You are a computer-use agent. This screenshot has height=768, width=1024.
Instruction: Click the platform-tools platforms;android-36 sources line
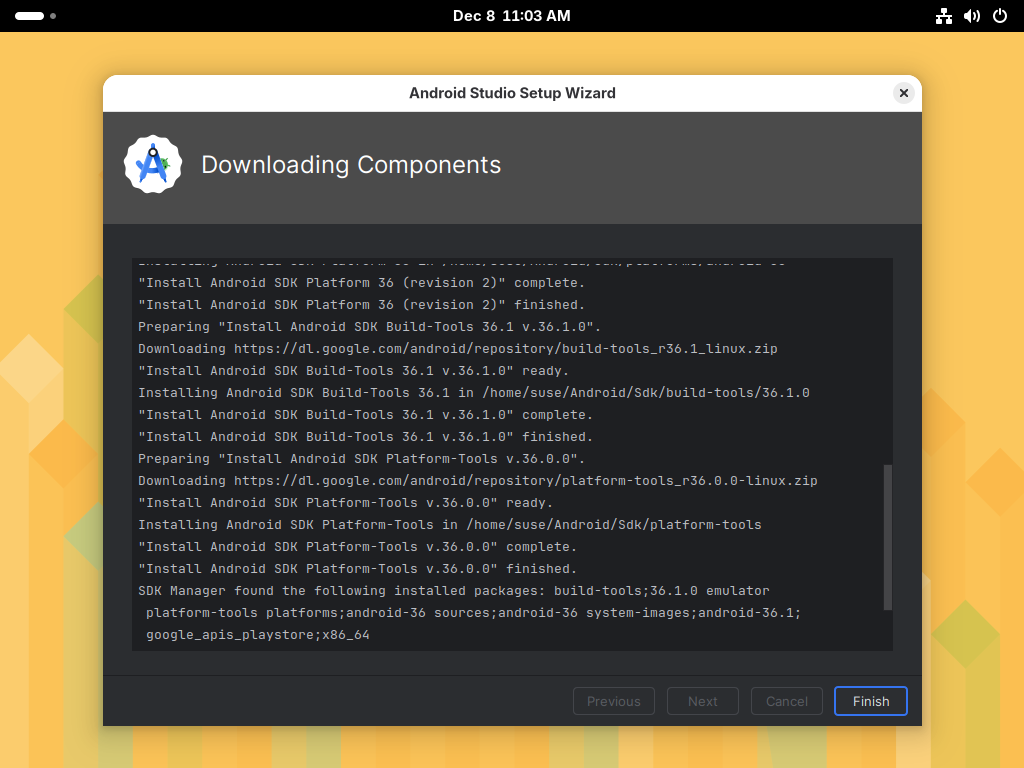pyautogui.click(x=473, y=613)
